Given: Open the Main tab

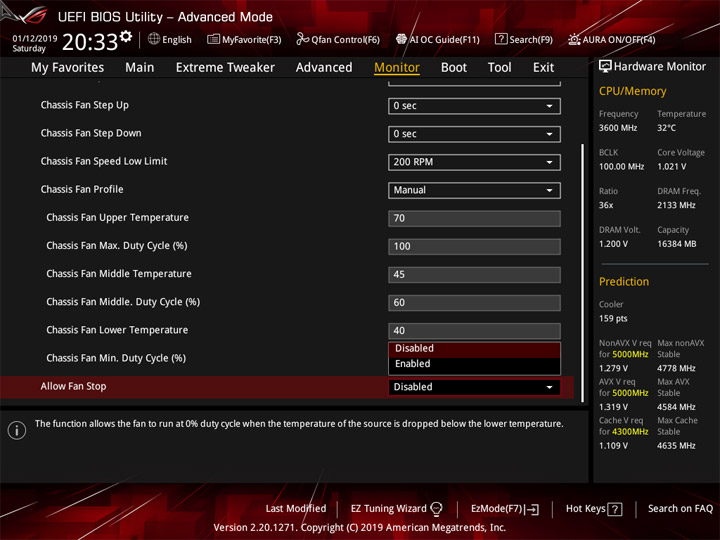Looking at the screenshot, I should (x=140, y=68).
